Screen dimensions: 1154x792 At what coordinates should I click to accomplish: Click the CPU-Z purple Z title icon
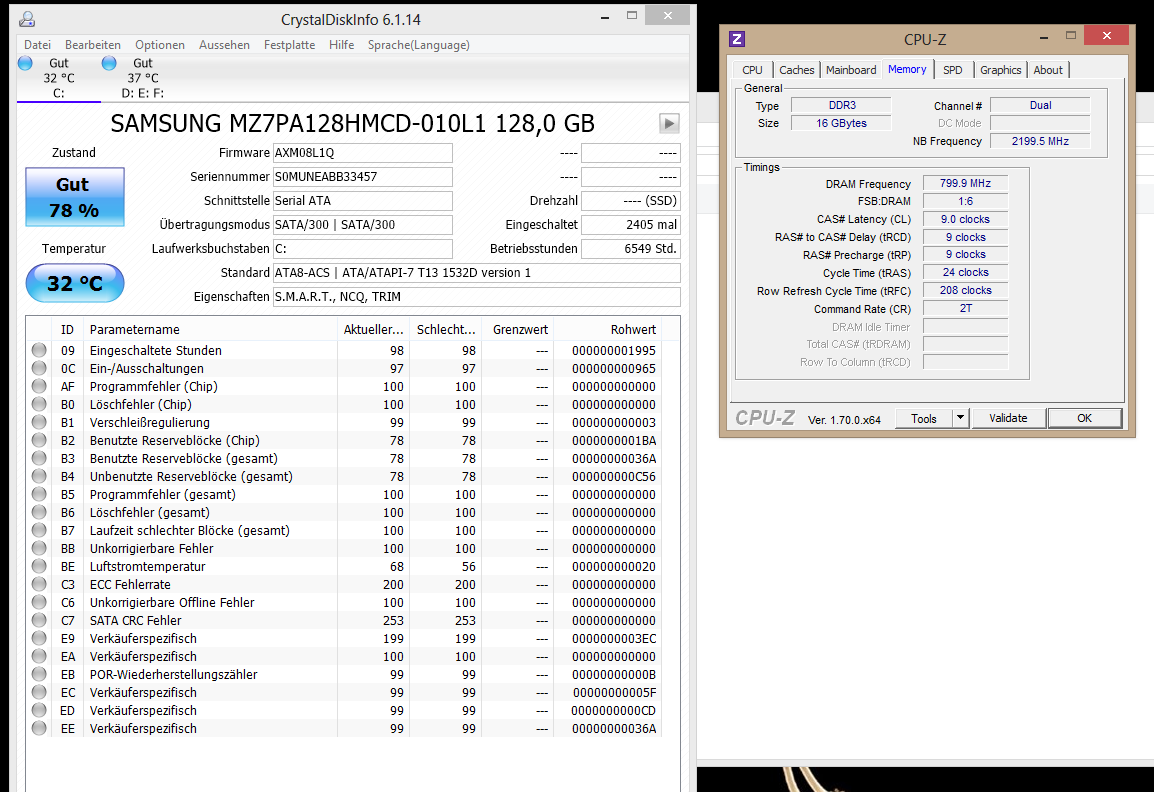737,39
